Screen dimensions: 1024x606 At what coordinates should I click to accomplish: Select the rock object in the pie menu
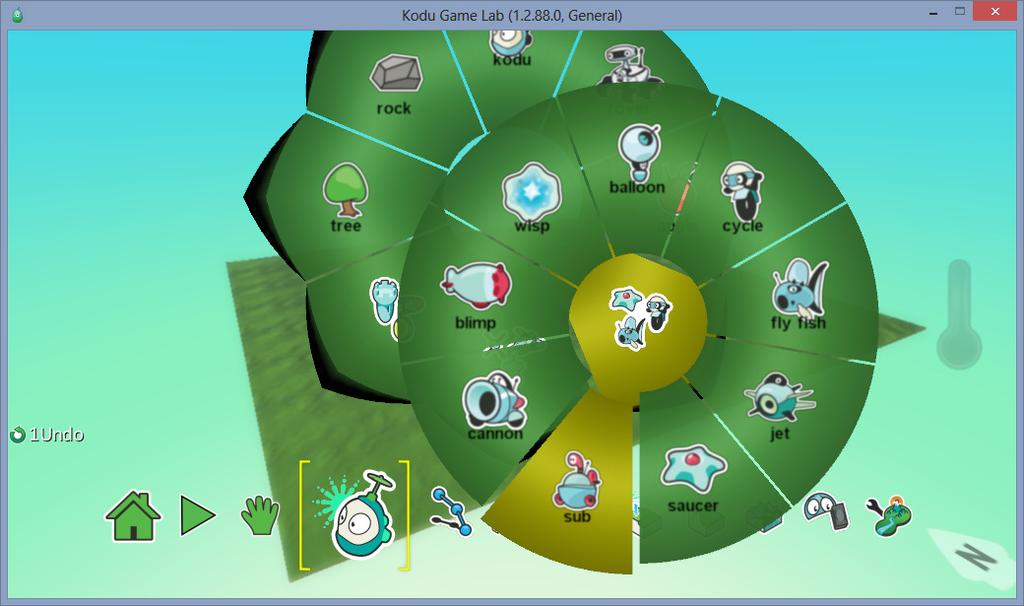396,73
